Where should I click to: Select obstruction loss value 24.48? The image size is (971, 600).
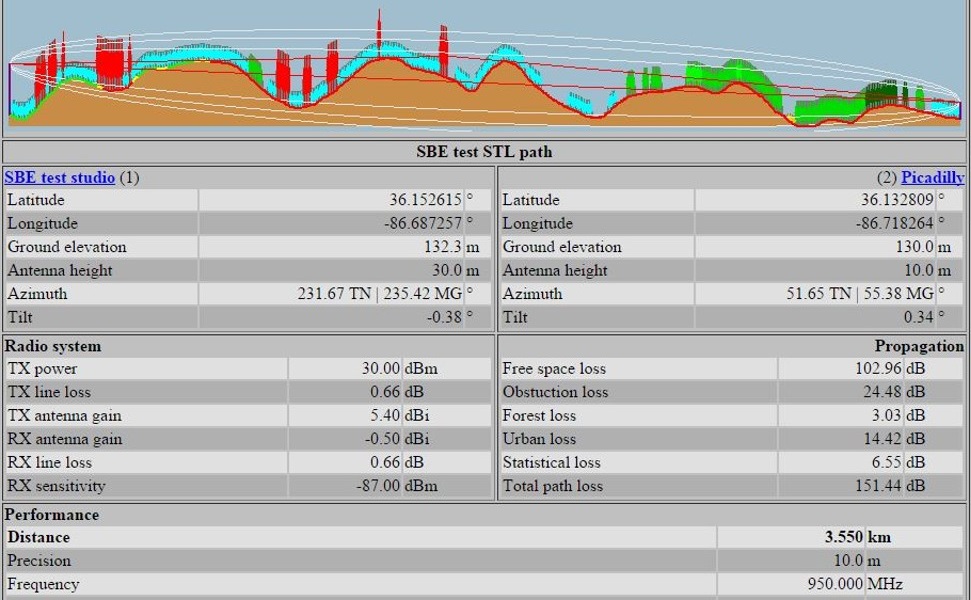(882, 392)
